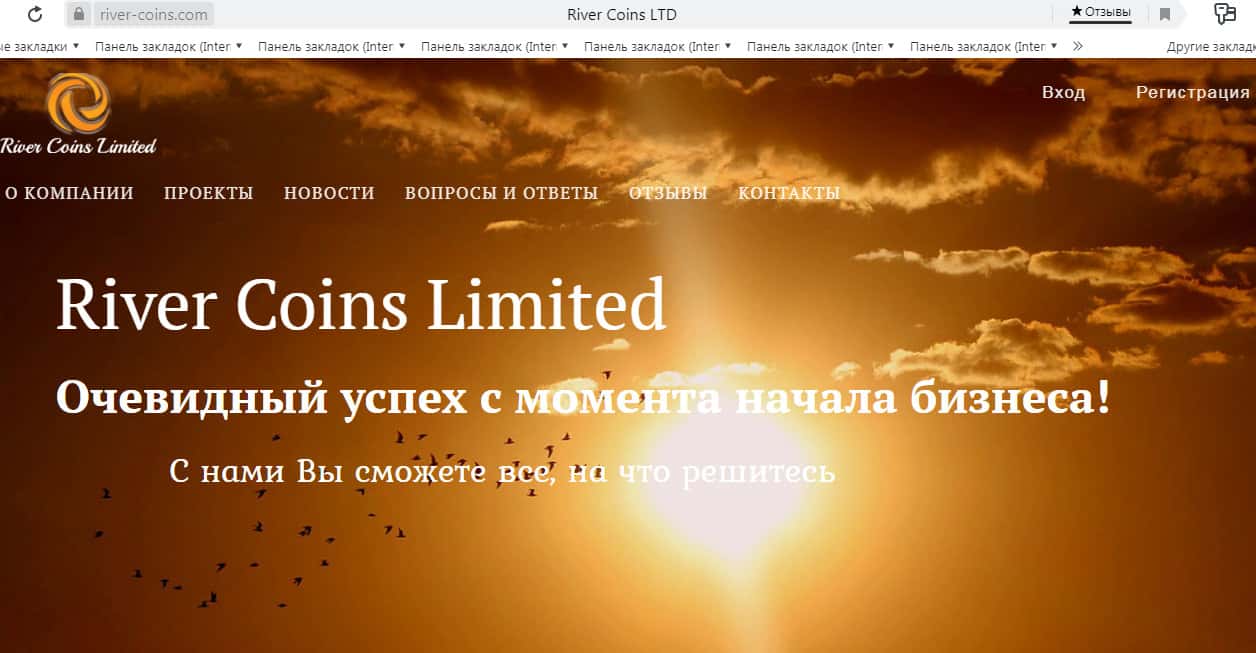Click the Вход login link
This screenshot has height=653, width=1256.
pos(1063,92)
